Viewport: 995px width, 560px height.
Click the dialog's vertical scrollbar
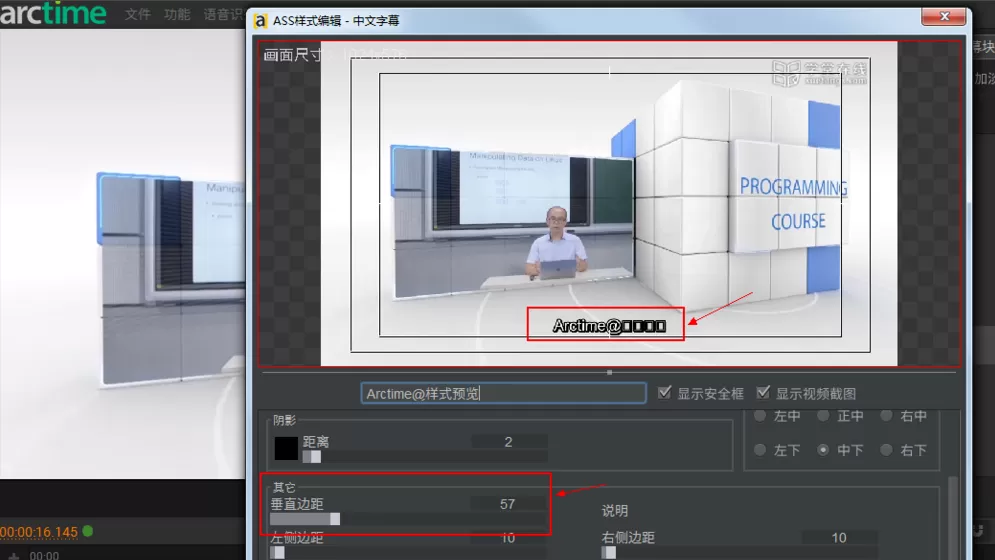pyautogui.click(x=952, y=517)
